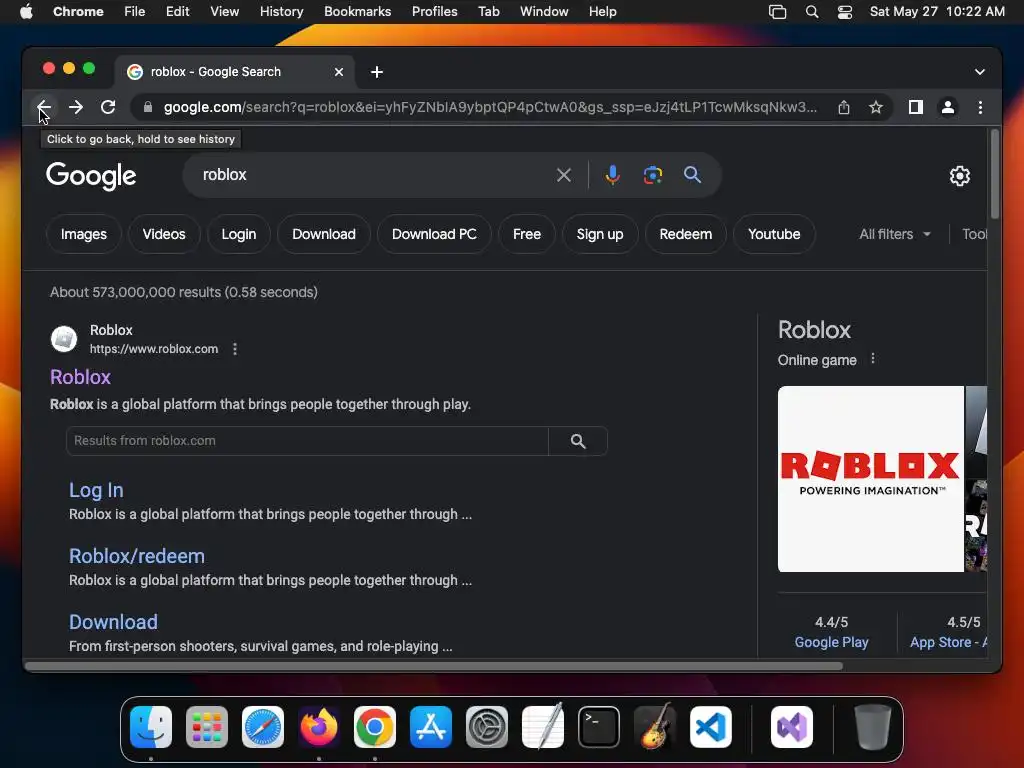Open the tab search chevron
The image size is (1024, 768).
tap(980, 72)
